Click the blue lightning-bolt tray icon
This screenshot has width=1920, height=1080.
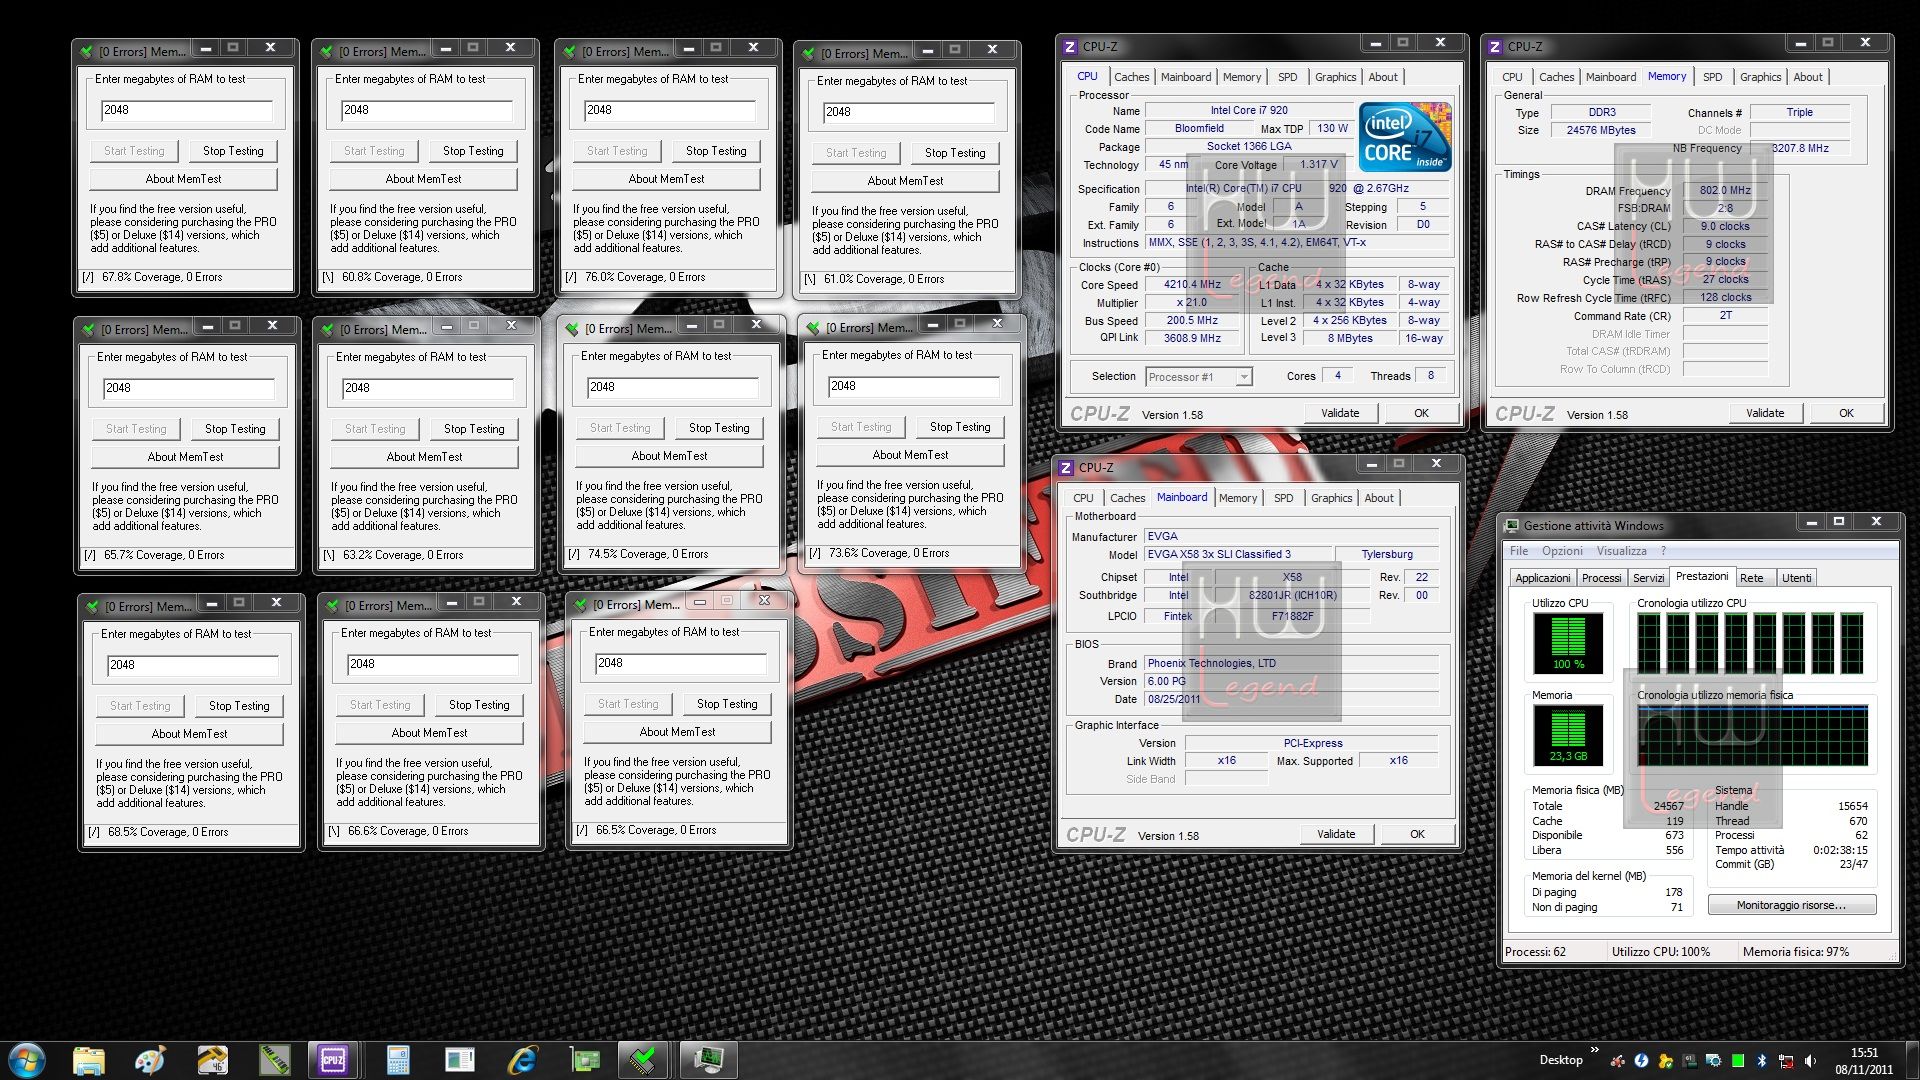click(x=1641, y=1061)
